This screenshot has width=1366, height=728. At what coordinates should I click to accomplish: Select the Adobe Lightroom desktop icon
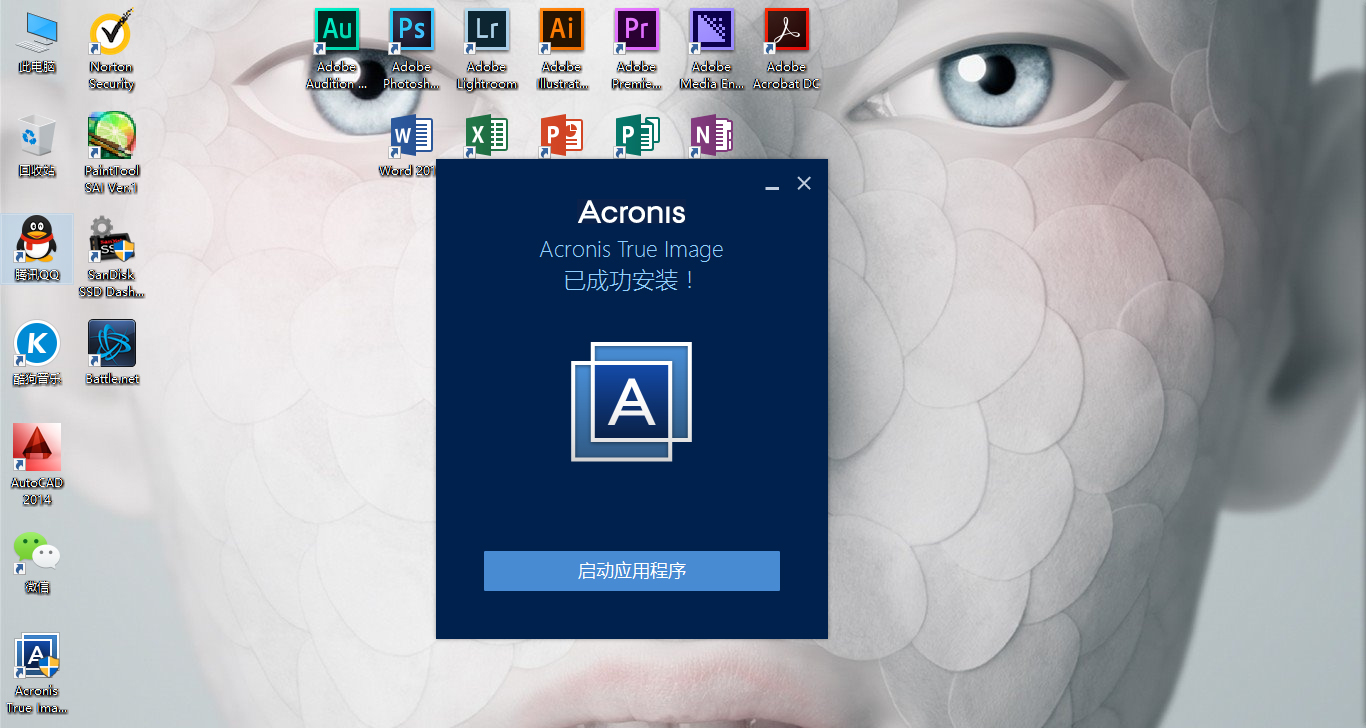[487, 49]
